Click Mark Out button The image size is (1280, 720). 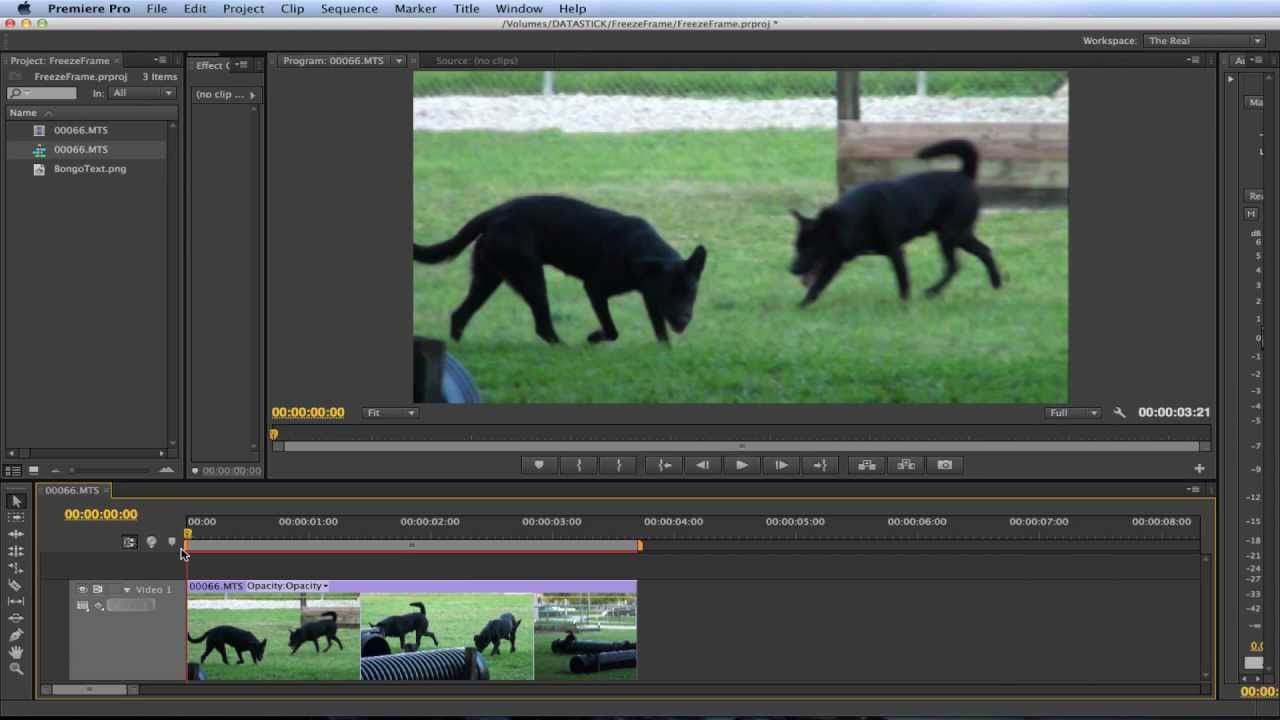[x=619, y=465]
